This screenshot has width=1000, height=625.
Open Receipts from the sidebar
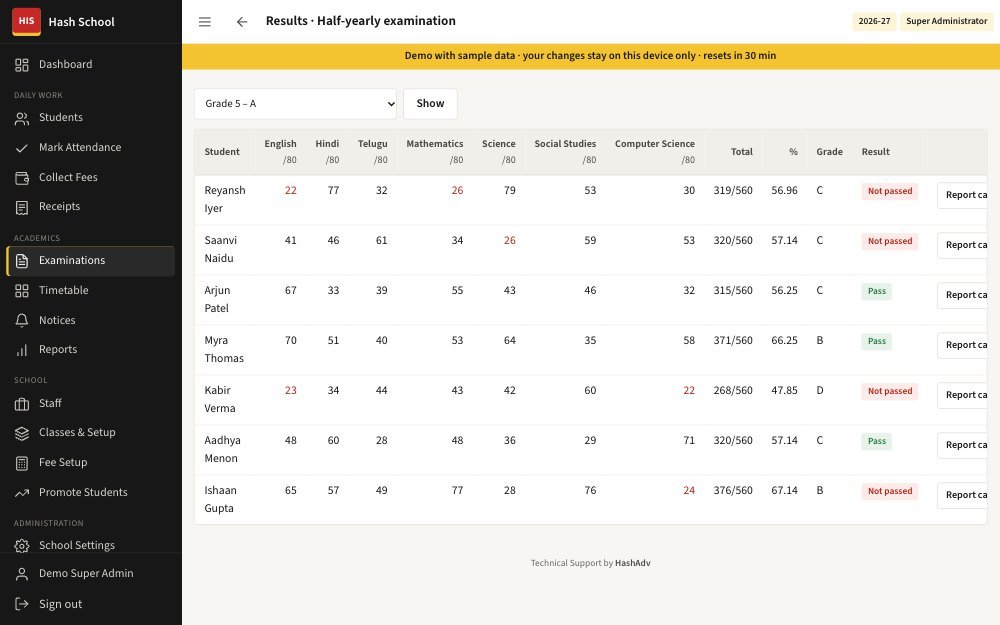[x=91, y=207]
